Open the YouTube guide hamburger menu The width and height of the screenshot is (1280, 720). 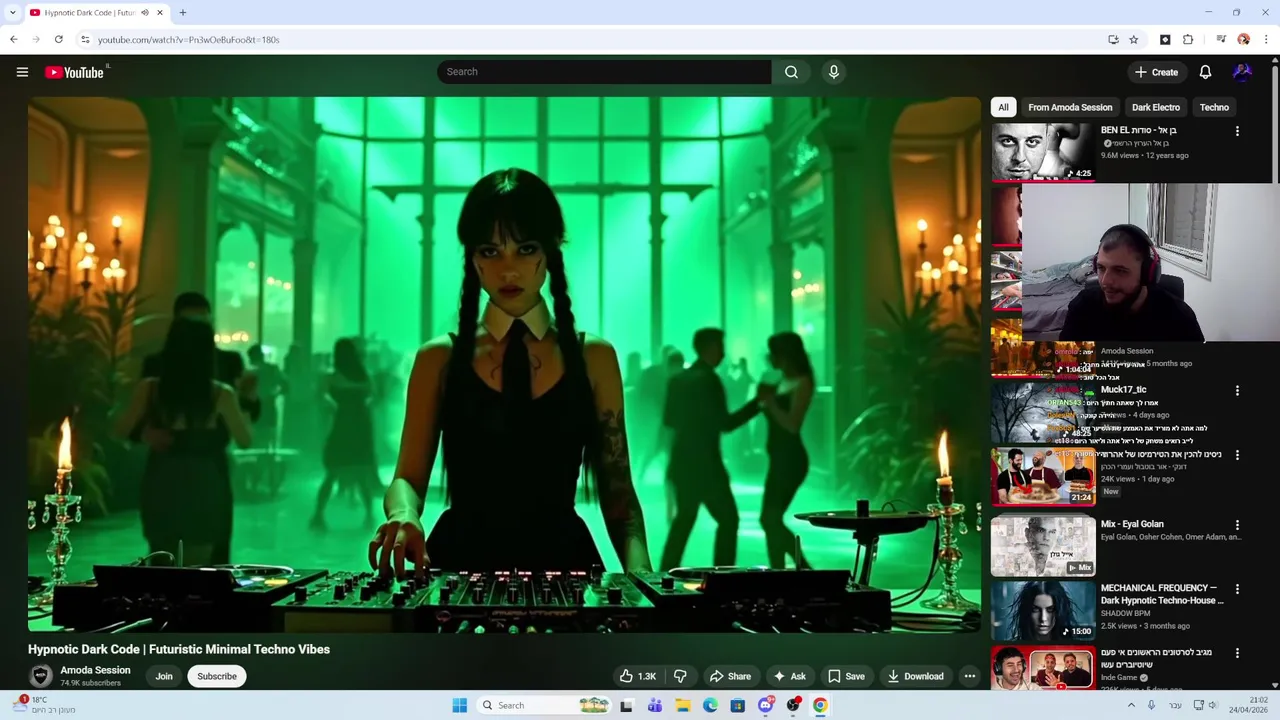click(22, 72)
